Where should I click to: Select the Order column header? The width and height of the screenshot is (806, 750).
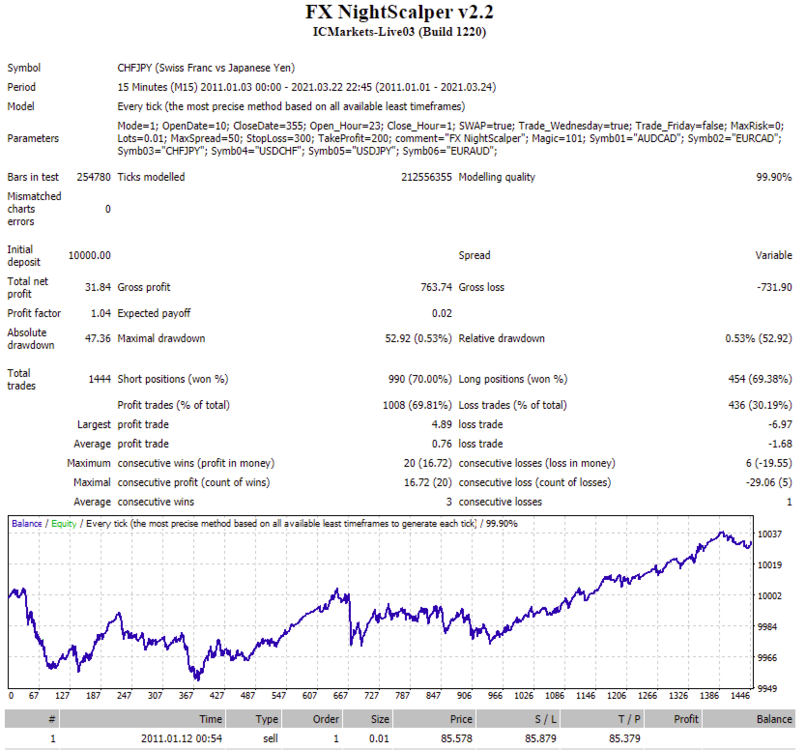[312, 719]
